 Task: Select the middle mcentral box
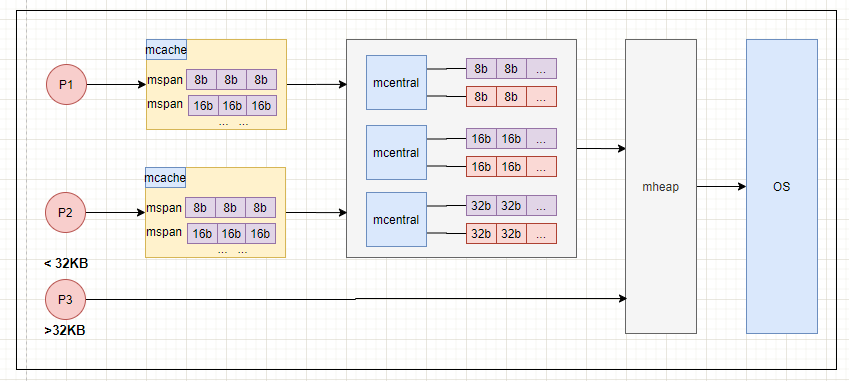[396, 153]
